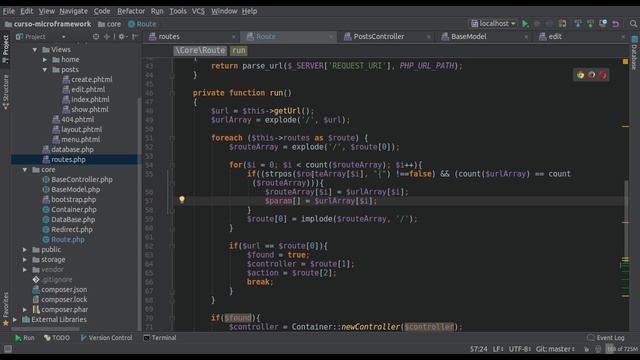Screen dimensions: 640x360
Task: Click the yellow inspection indicator square
Action: click(625, 62)
